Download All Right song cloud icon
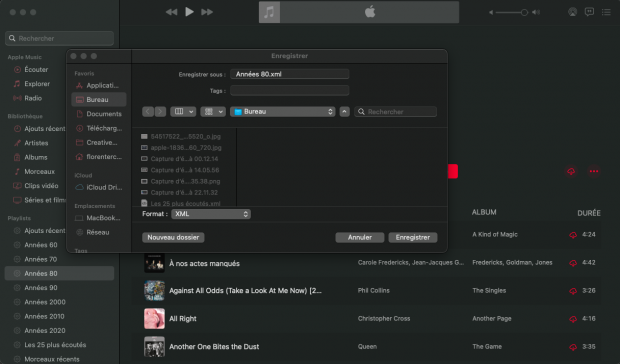620x364 pixels. pos(573,319)
